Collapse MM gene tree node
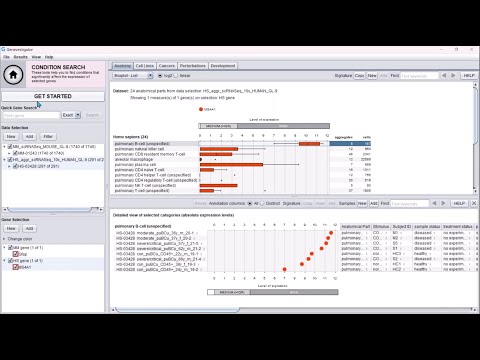 pyautogui.click(x=4, y=248)
